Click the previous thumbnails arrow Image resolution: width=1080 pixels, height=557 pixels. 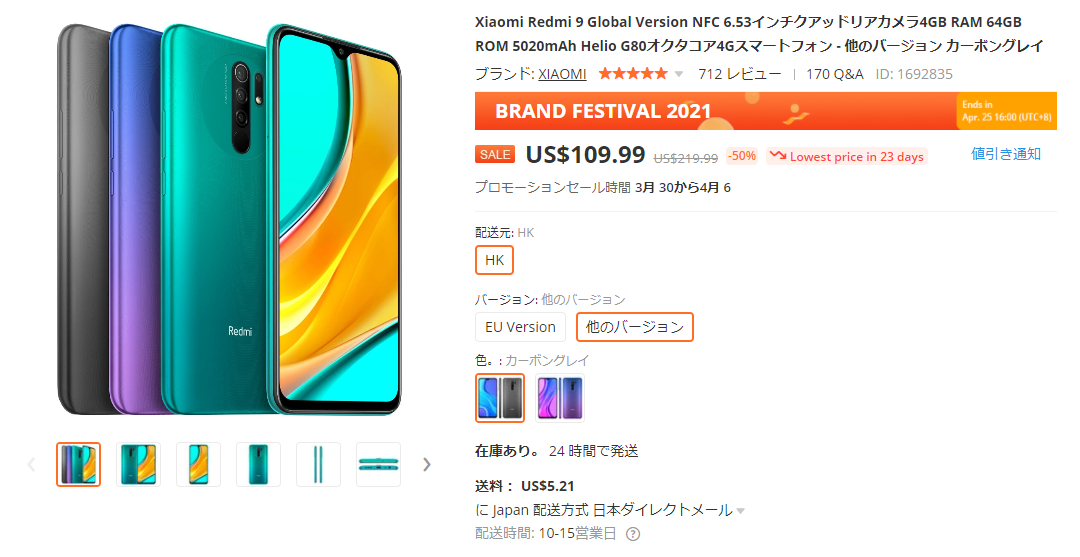point(32,465)
